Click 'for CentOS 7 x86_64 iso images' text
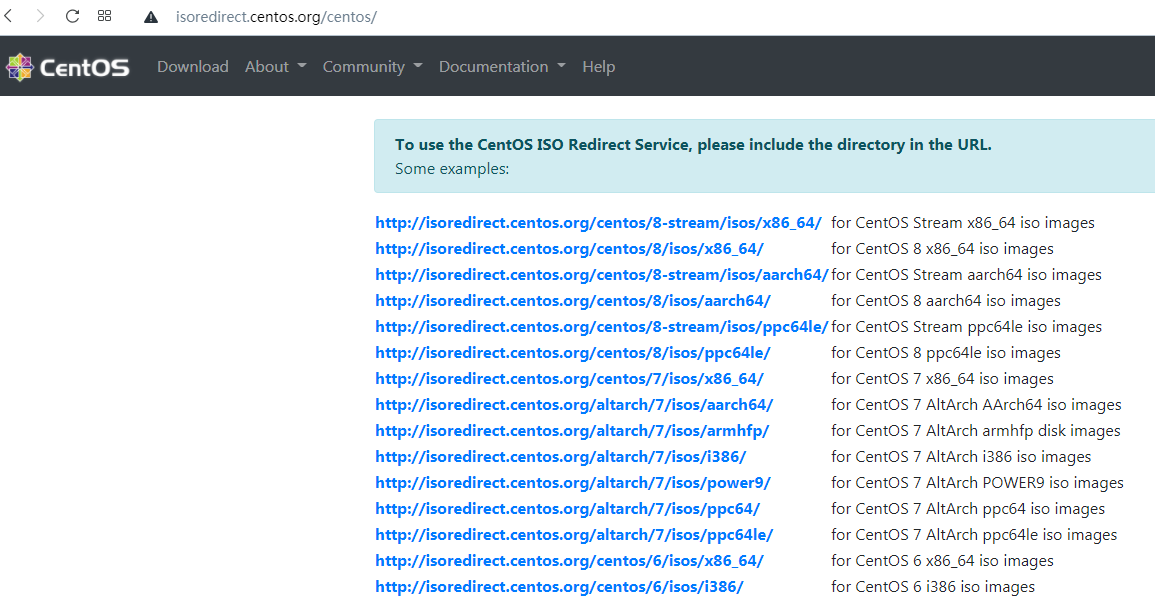1155x611 pixels. coord(942,379)
